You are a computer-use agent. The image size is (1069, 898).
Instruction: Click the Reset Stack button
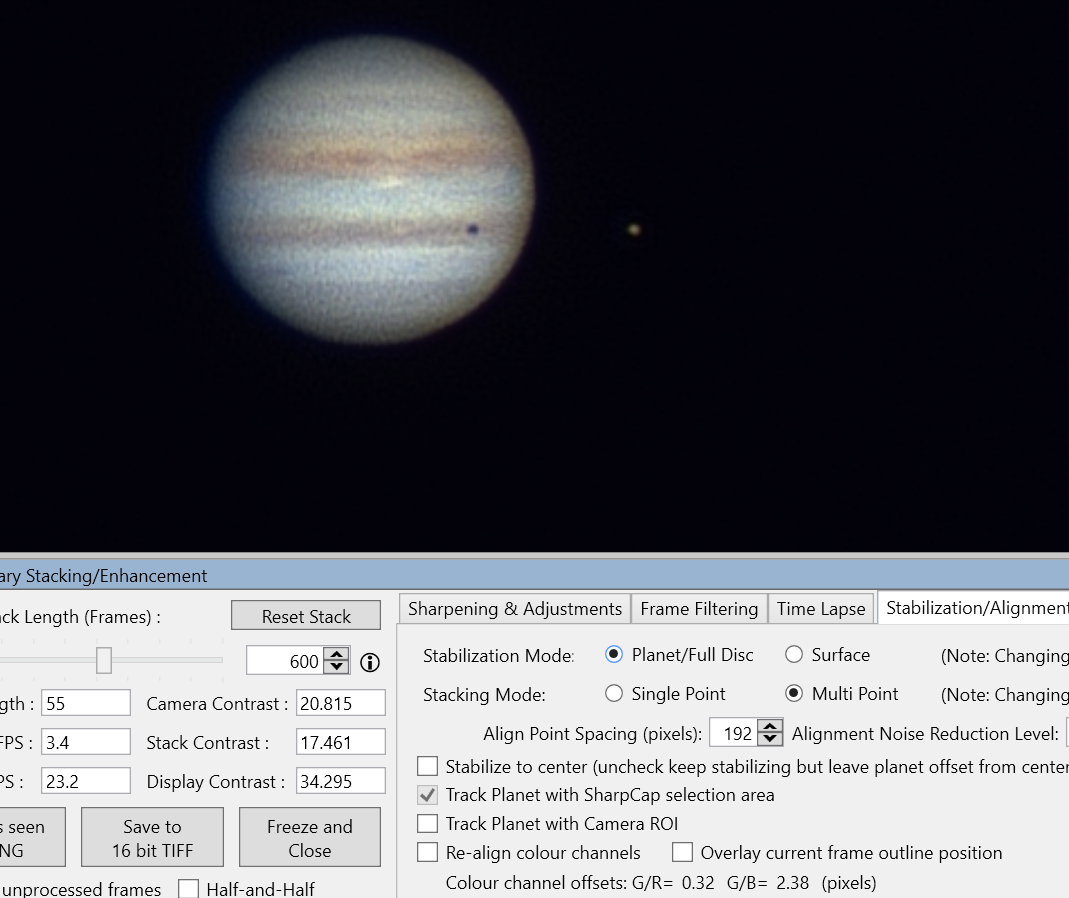click(306, 616)
